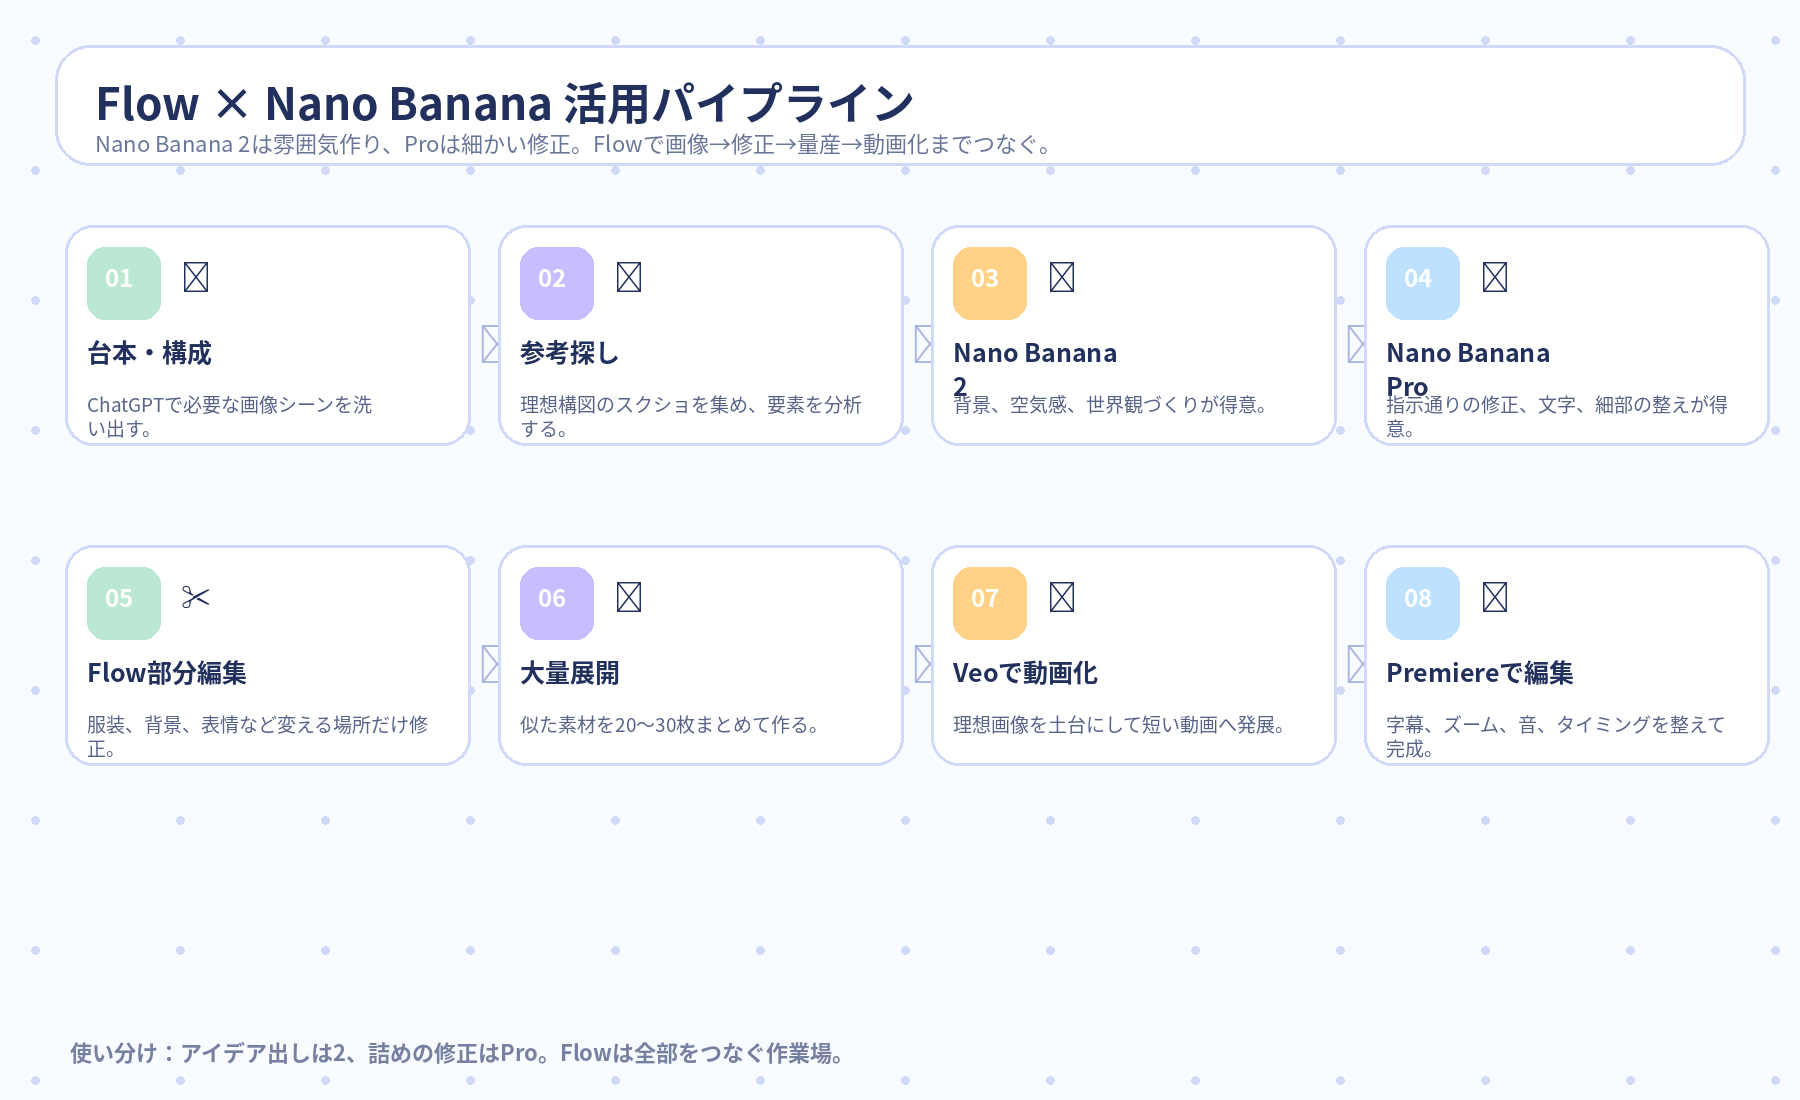Click the icon beside badge 08
Viewport: 1800px width, 1100px height.
(1495, 597)
